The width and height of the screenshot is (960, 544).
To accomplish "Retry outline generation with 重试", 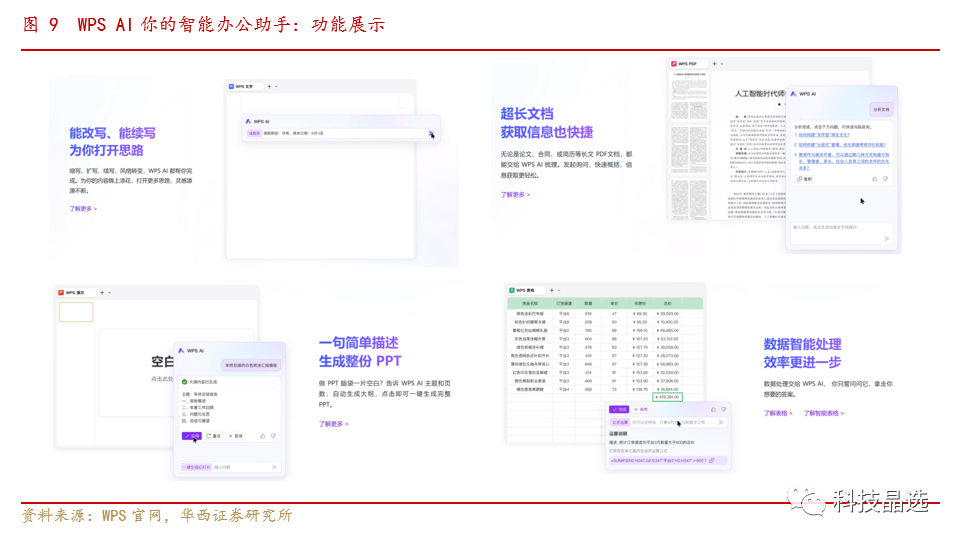I will (214, 436).
